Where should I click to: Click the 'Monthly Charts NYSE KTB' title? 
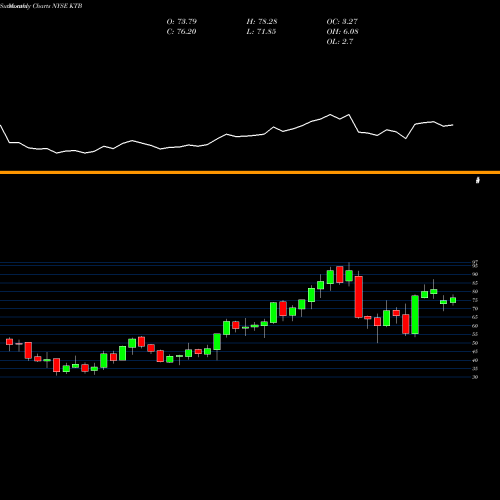click(44, 6)
